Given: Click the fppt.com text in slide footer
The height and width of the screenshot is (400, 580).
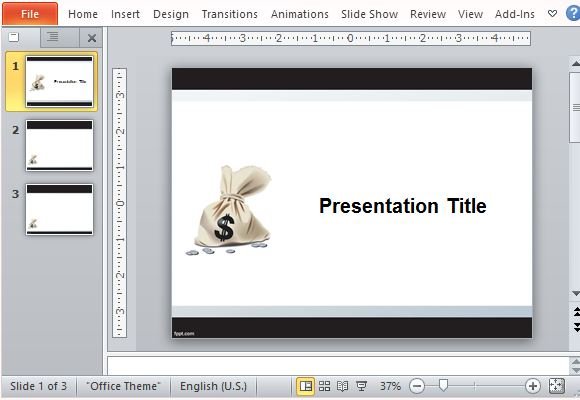Looking at the screenshot, I should [x=184, y=333].
